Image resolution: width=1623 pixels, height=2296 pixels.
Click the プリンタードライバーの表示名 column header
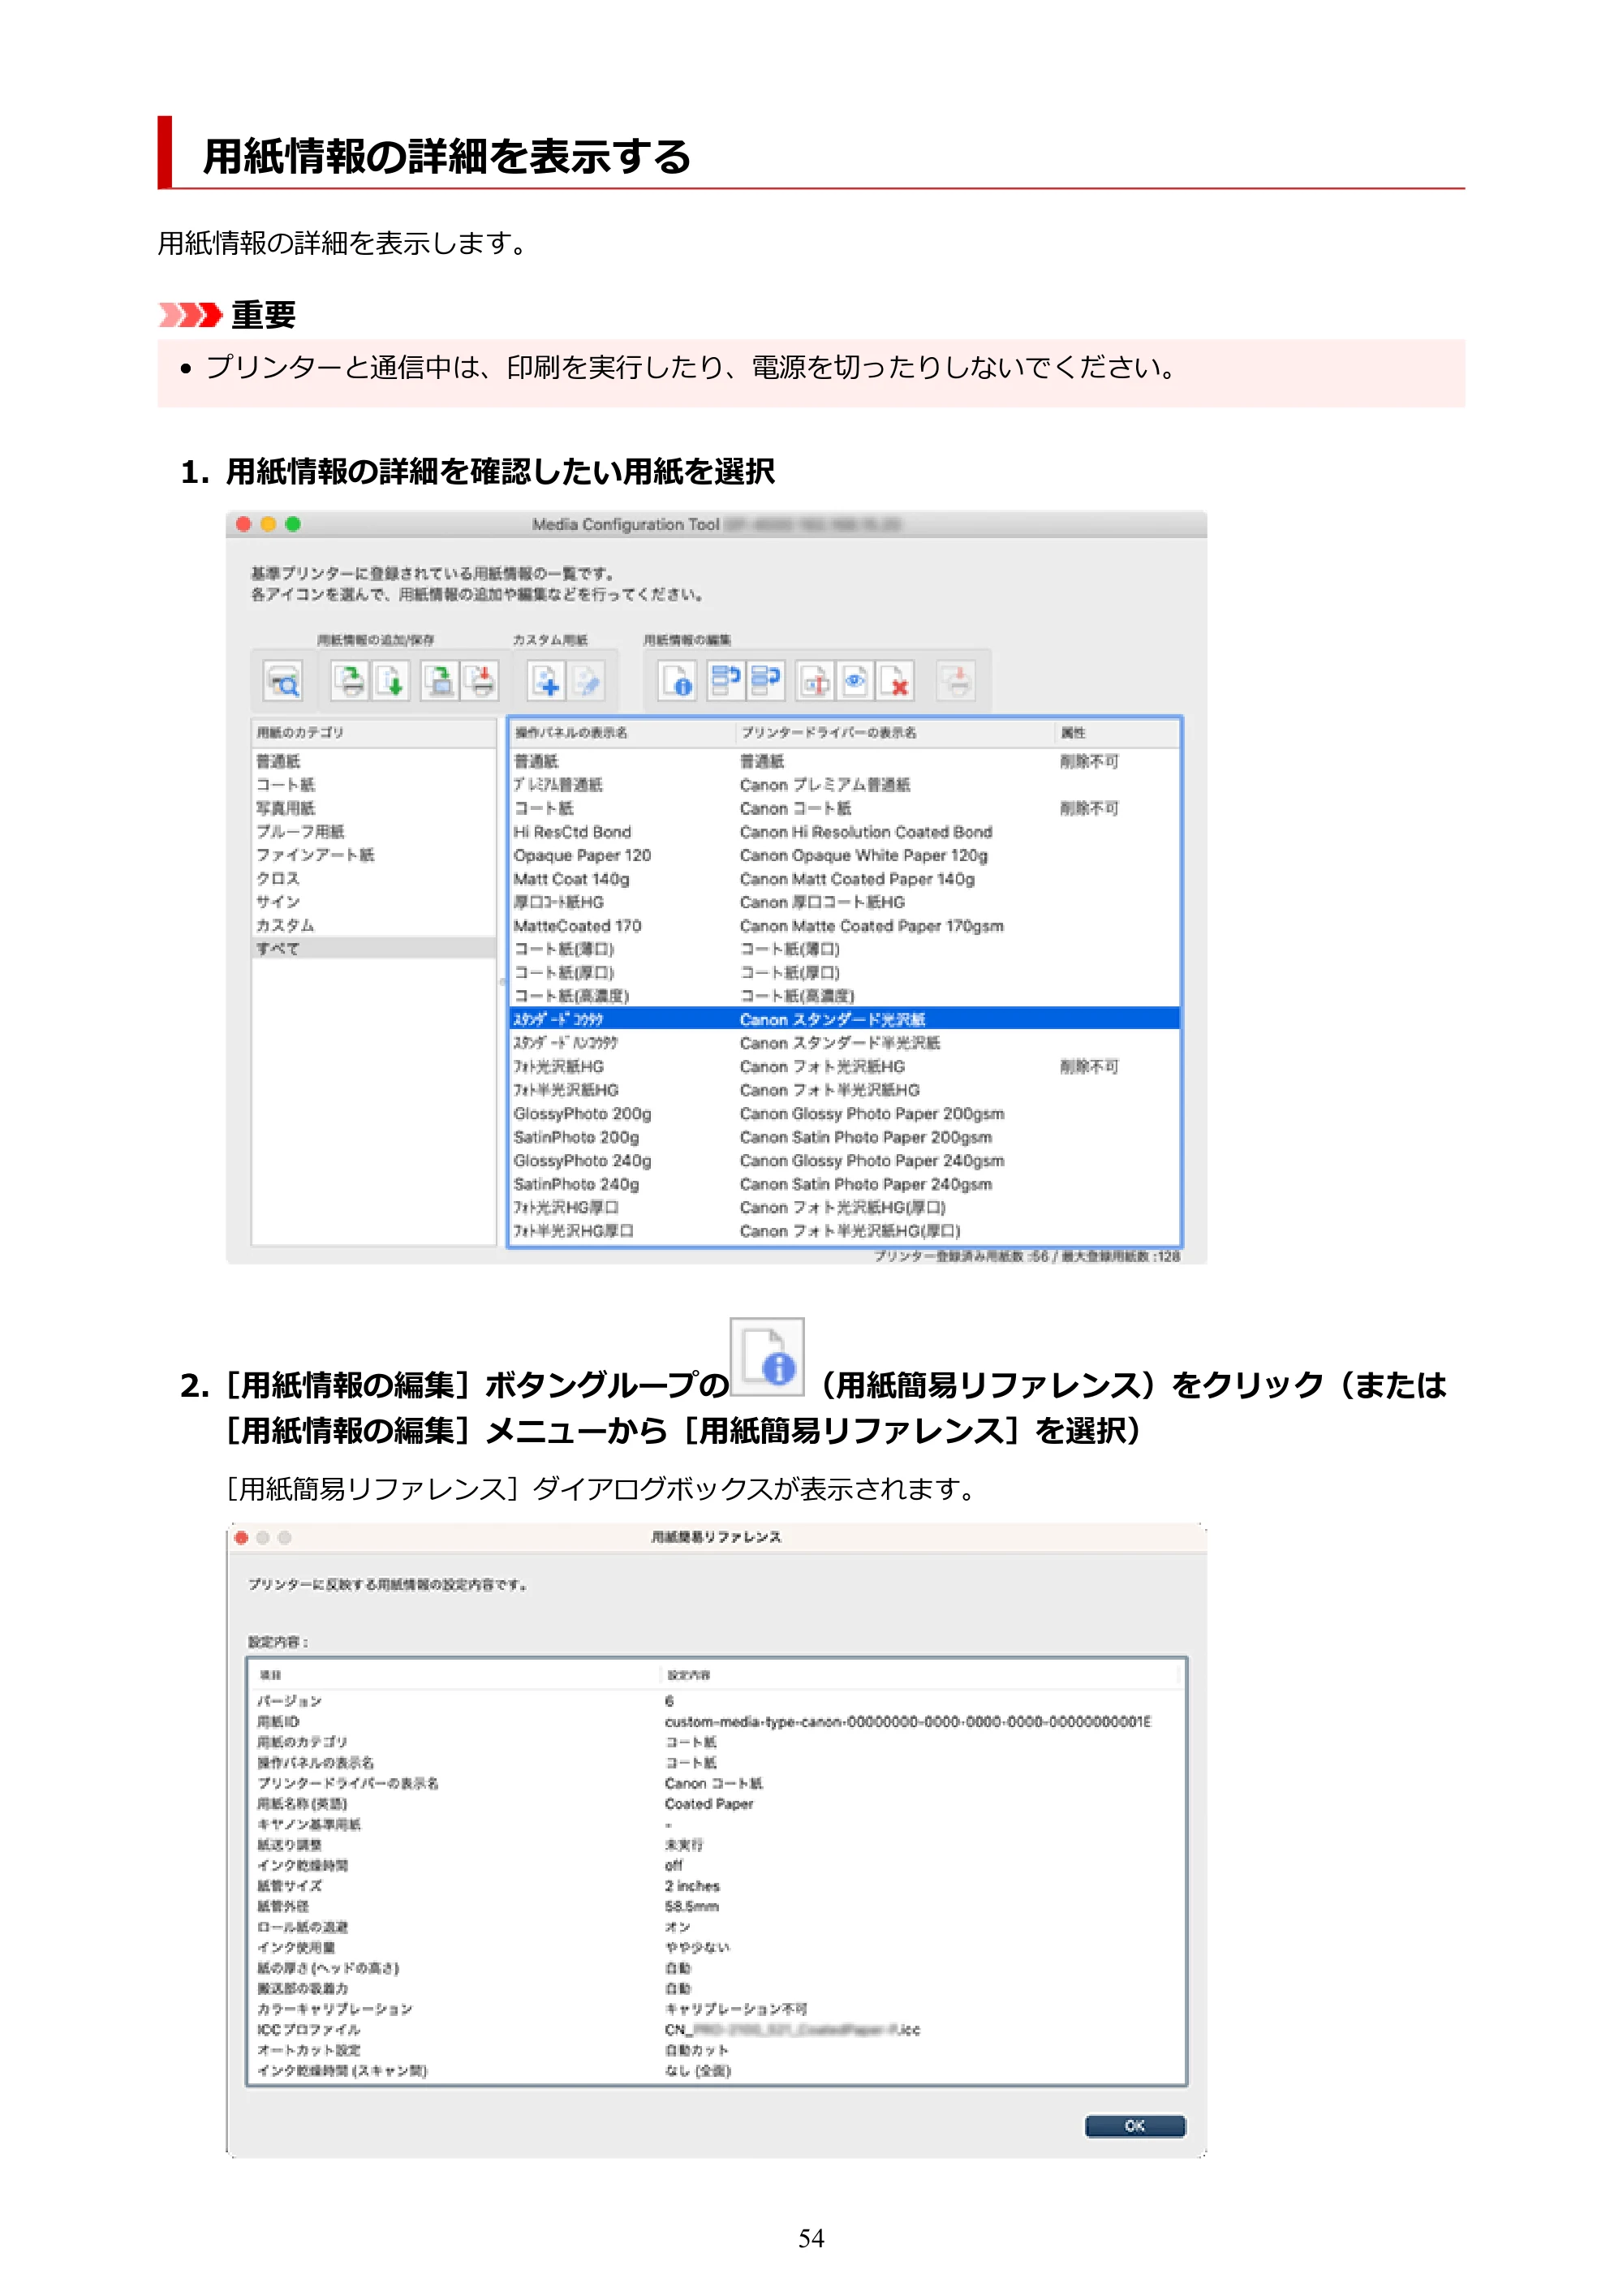(895, 733)
